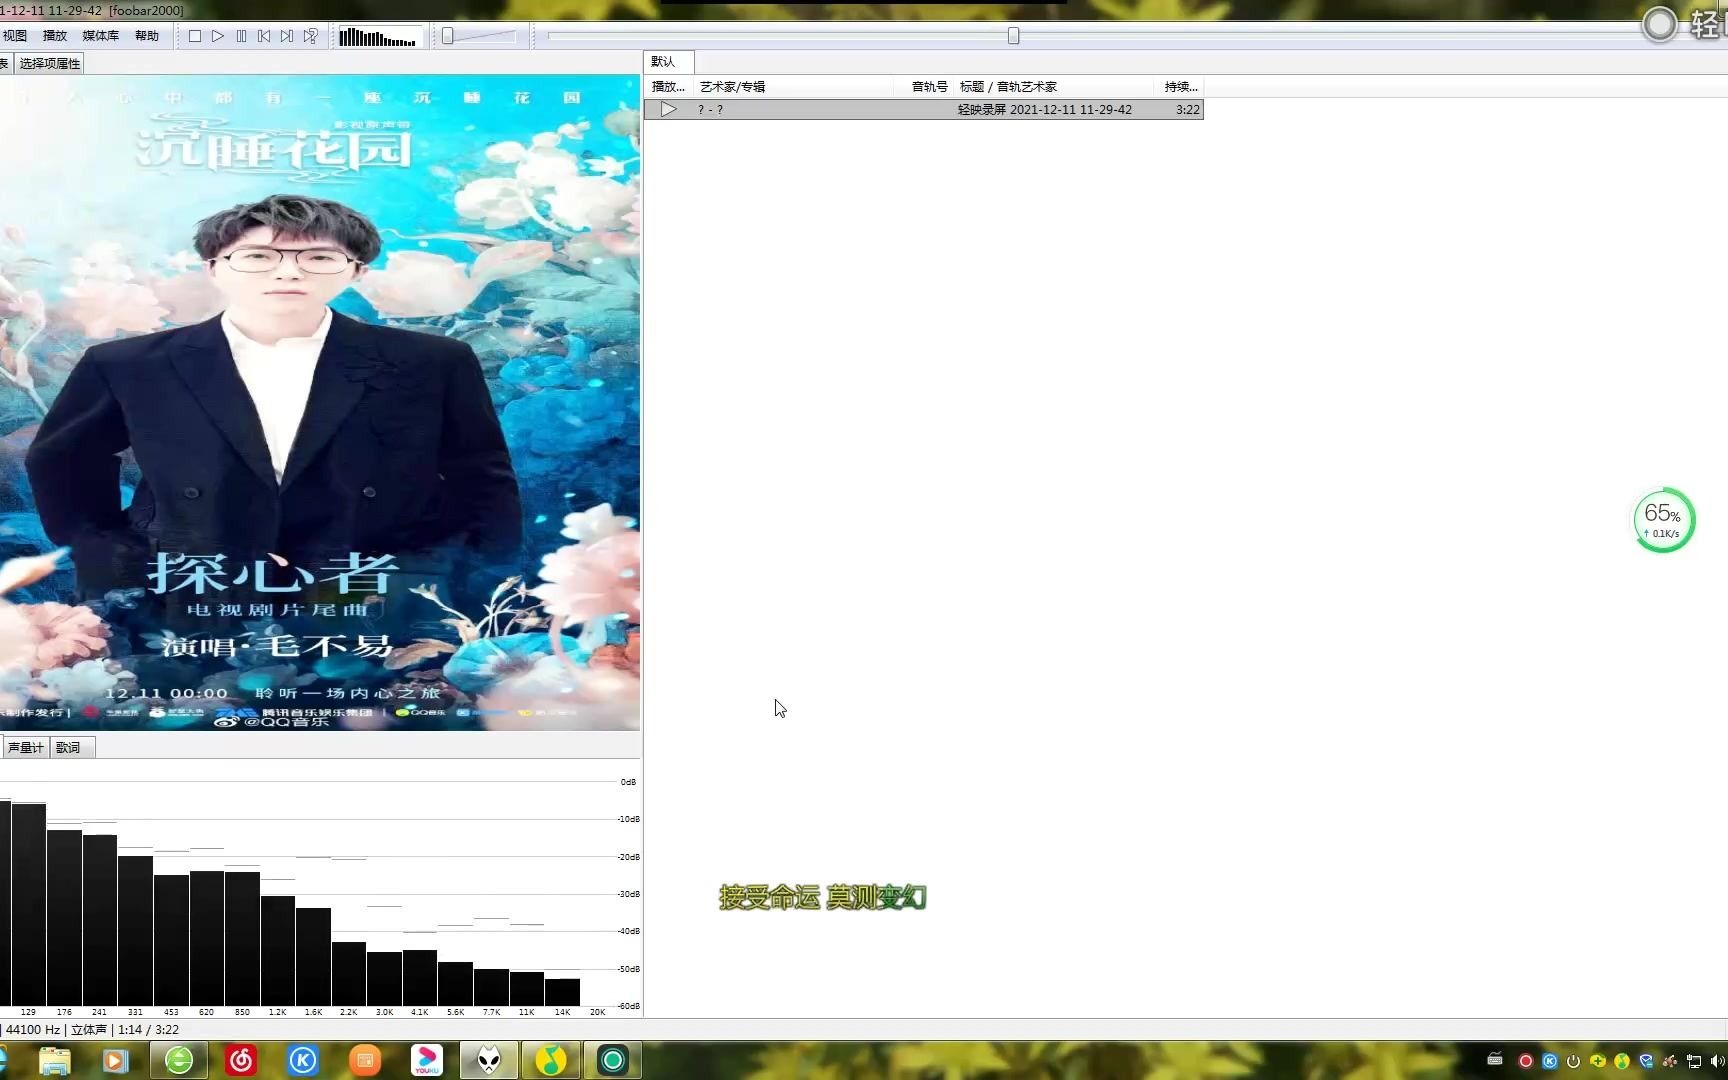The width and height of the screenshot is (1728, 1080).
Task: Click the QQ Music tray icon
Action: tap(1622, 1061)
